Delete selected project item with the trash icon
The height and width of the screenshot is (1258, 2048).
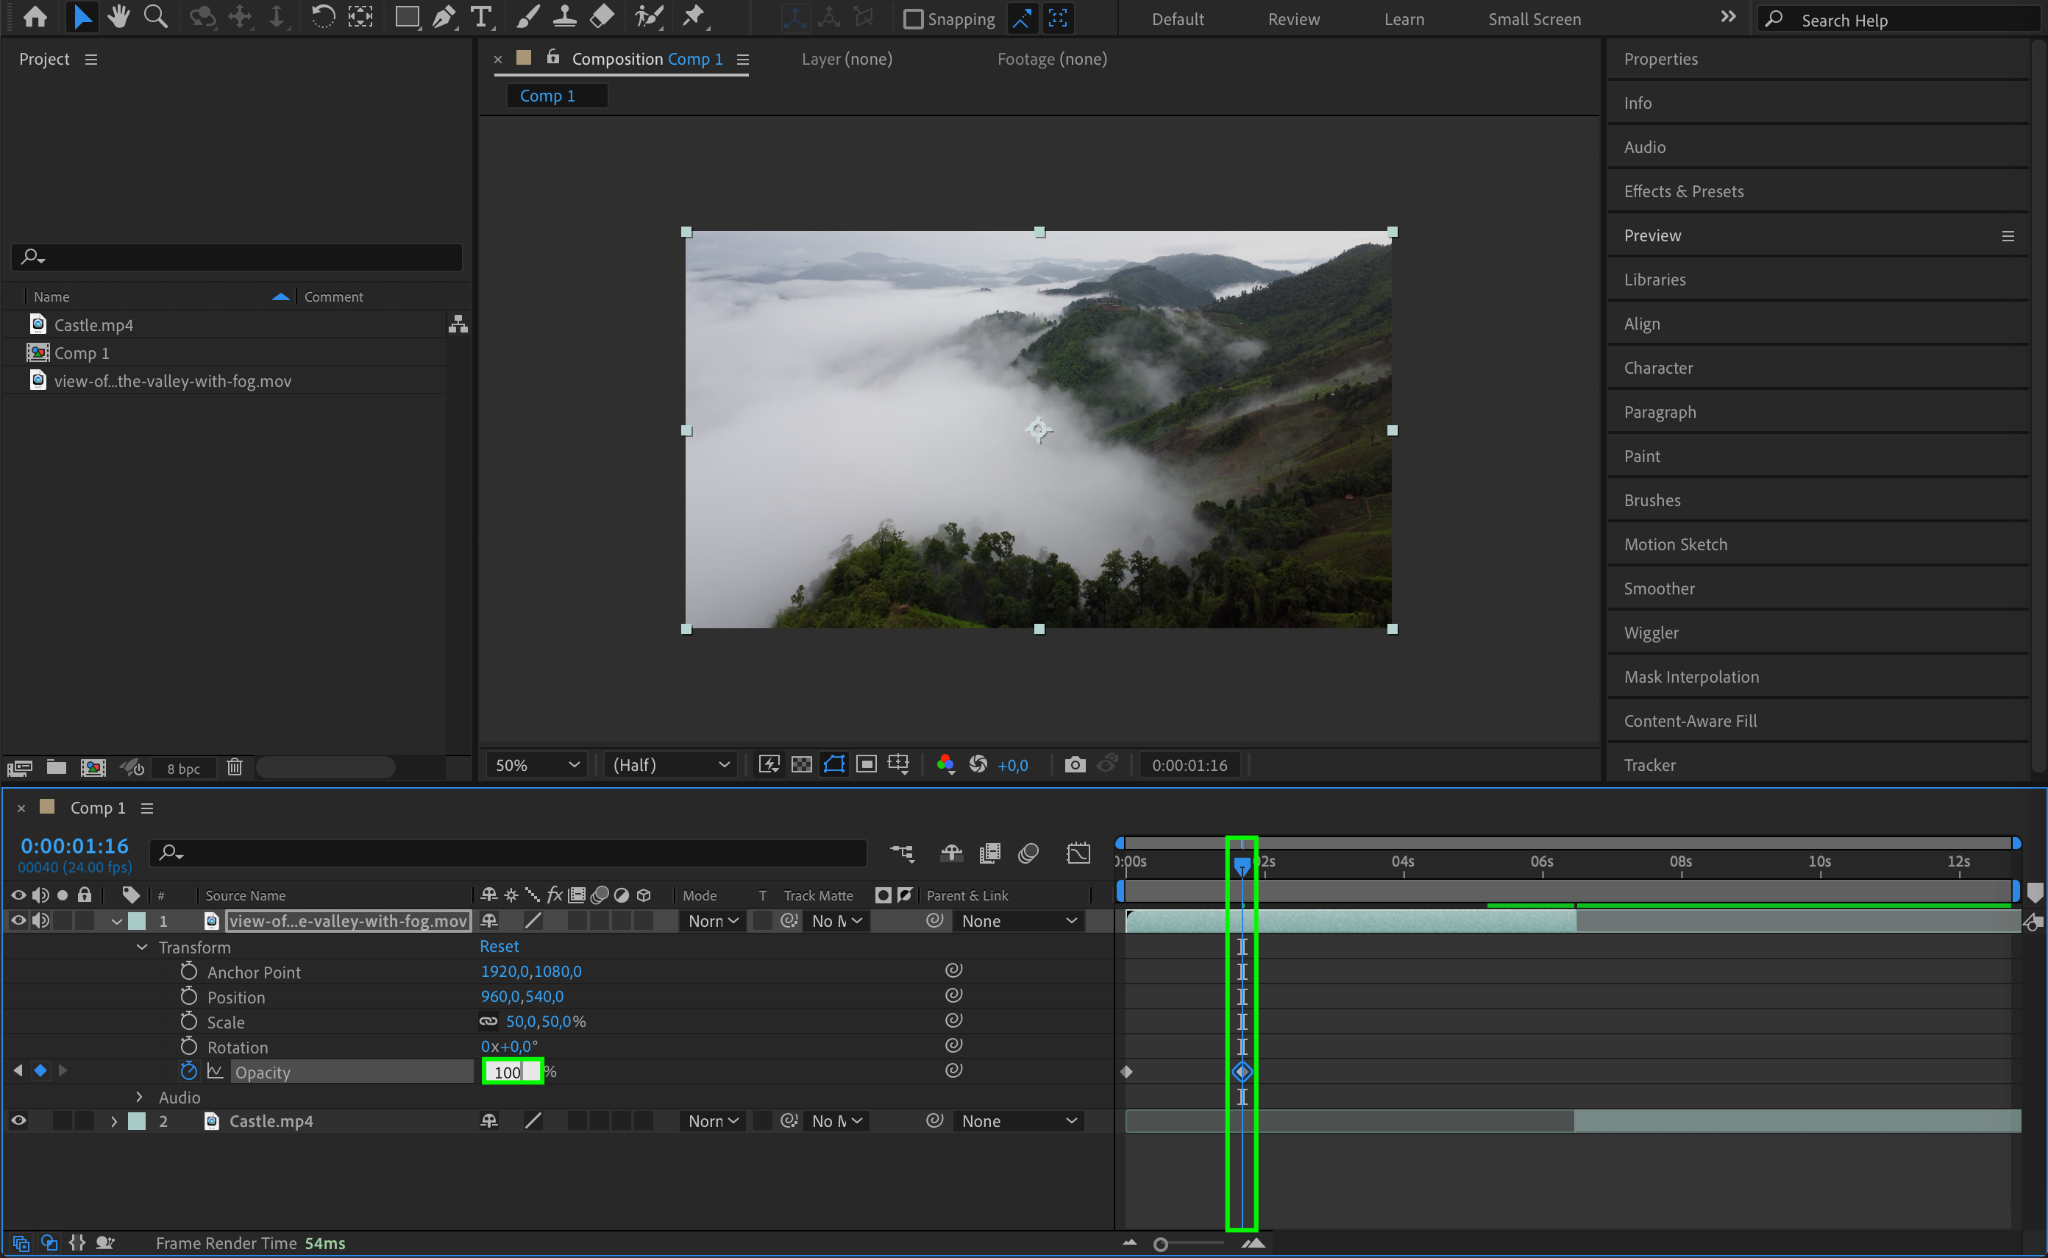pos(234,768)
